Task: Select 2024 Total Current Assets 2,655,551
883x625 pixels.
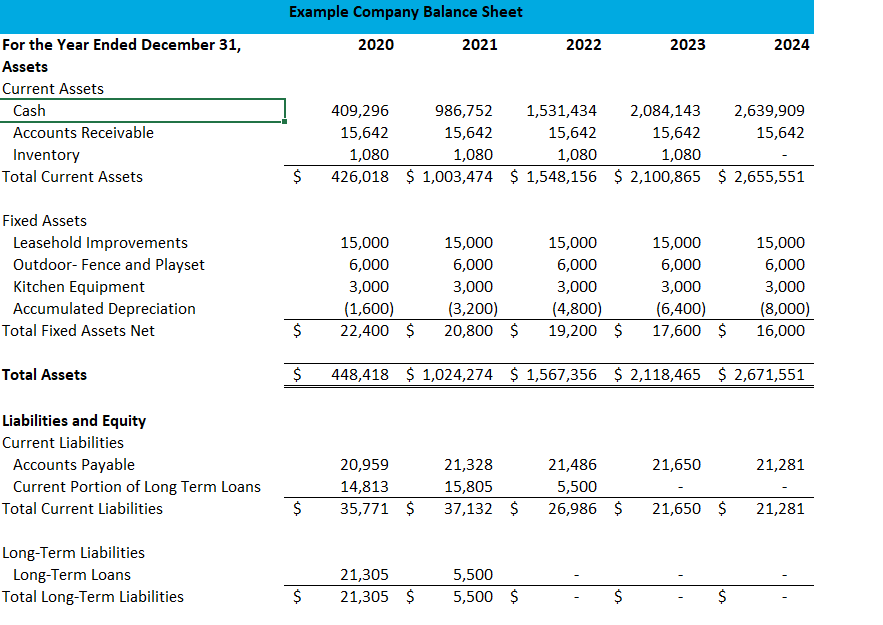Action: tap(769, 177)
